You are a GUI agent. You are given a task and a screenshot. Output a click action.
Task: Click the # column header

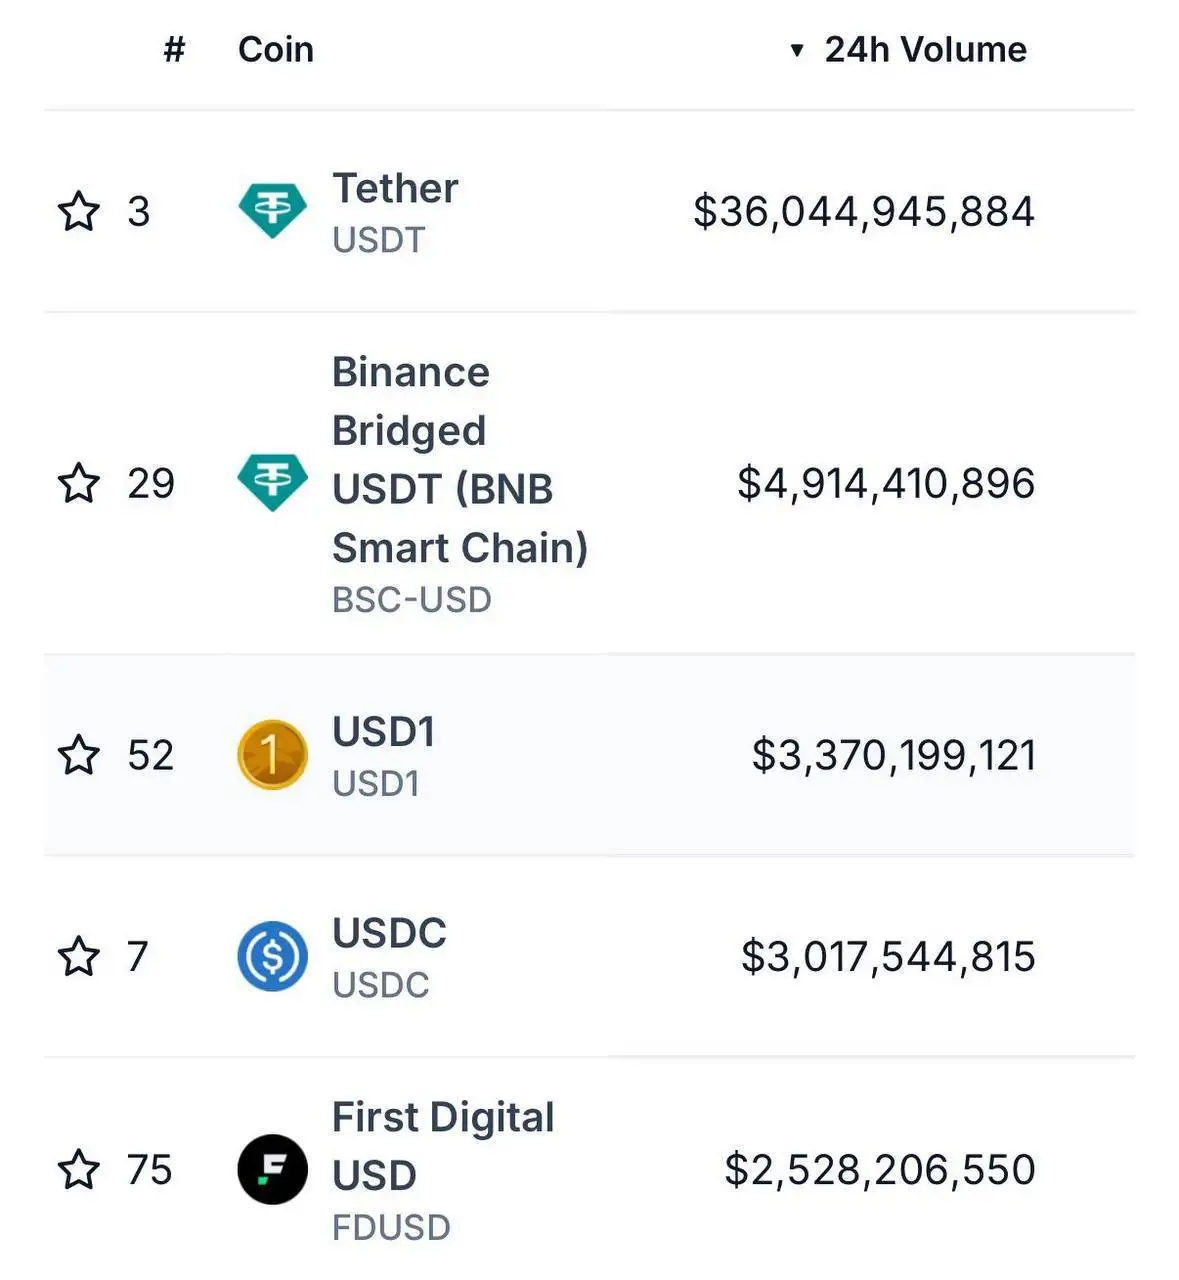pyautogui.click(x=172, y=48)
